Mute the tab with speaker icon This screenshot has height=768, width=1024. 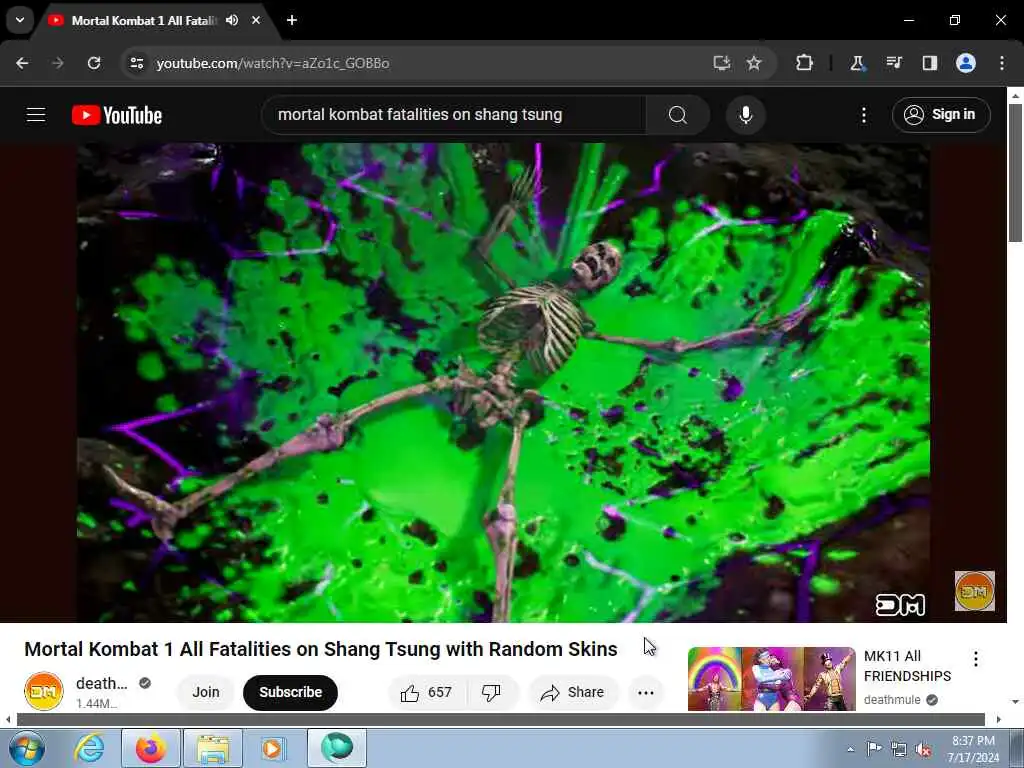point(232,20)
